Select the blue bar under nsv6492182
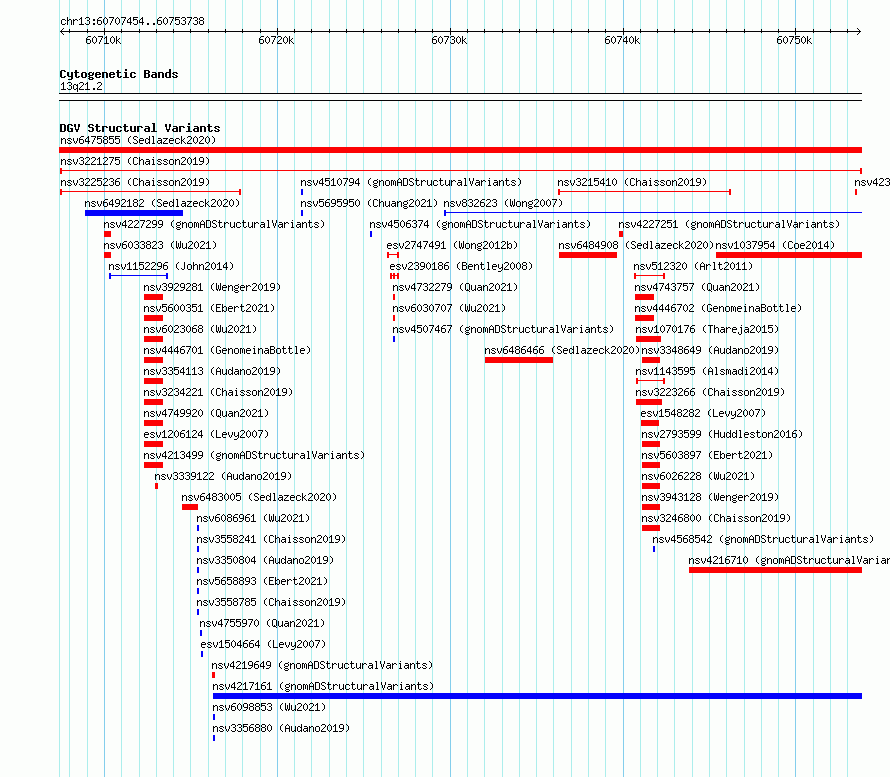Viewport: 890px width, 777px height. pos(134,213)
